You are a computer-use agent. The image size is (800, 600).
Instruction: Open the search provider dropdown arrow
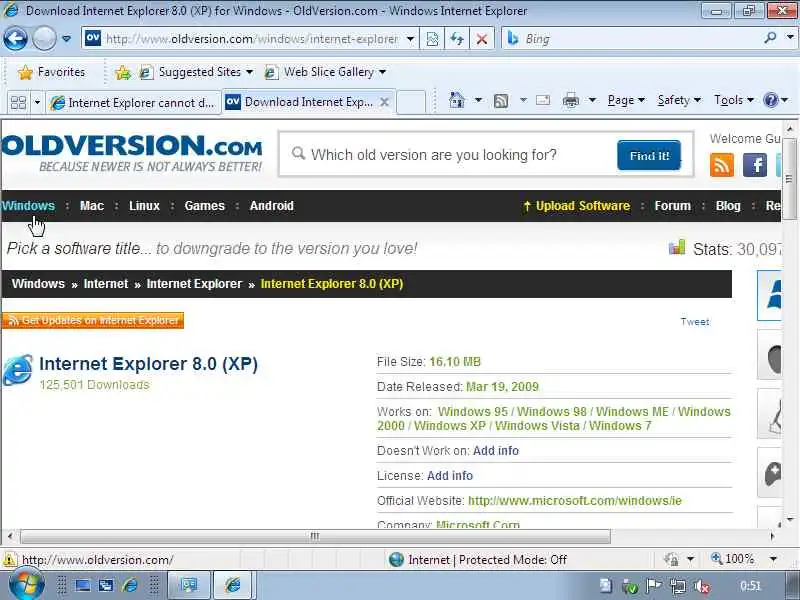[790, 38]
